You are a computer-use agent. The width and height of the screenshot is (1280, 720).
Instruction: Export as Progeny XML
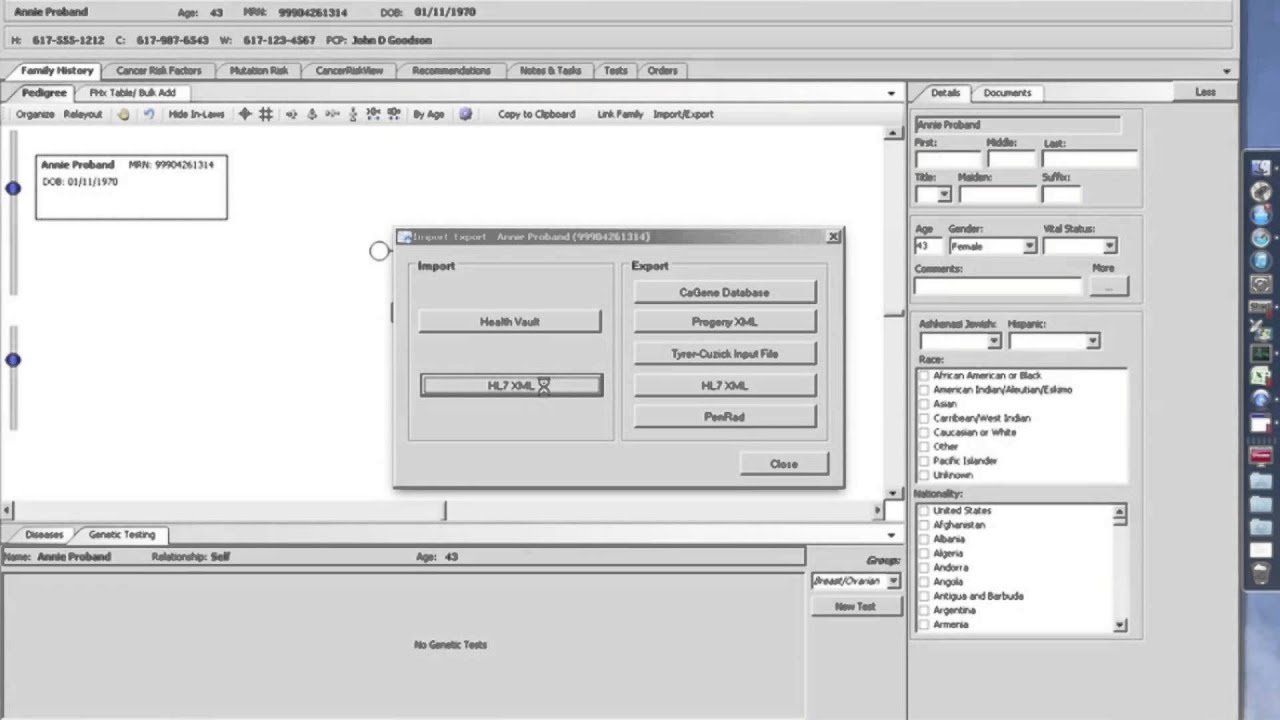coord(725,322)
